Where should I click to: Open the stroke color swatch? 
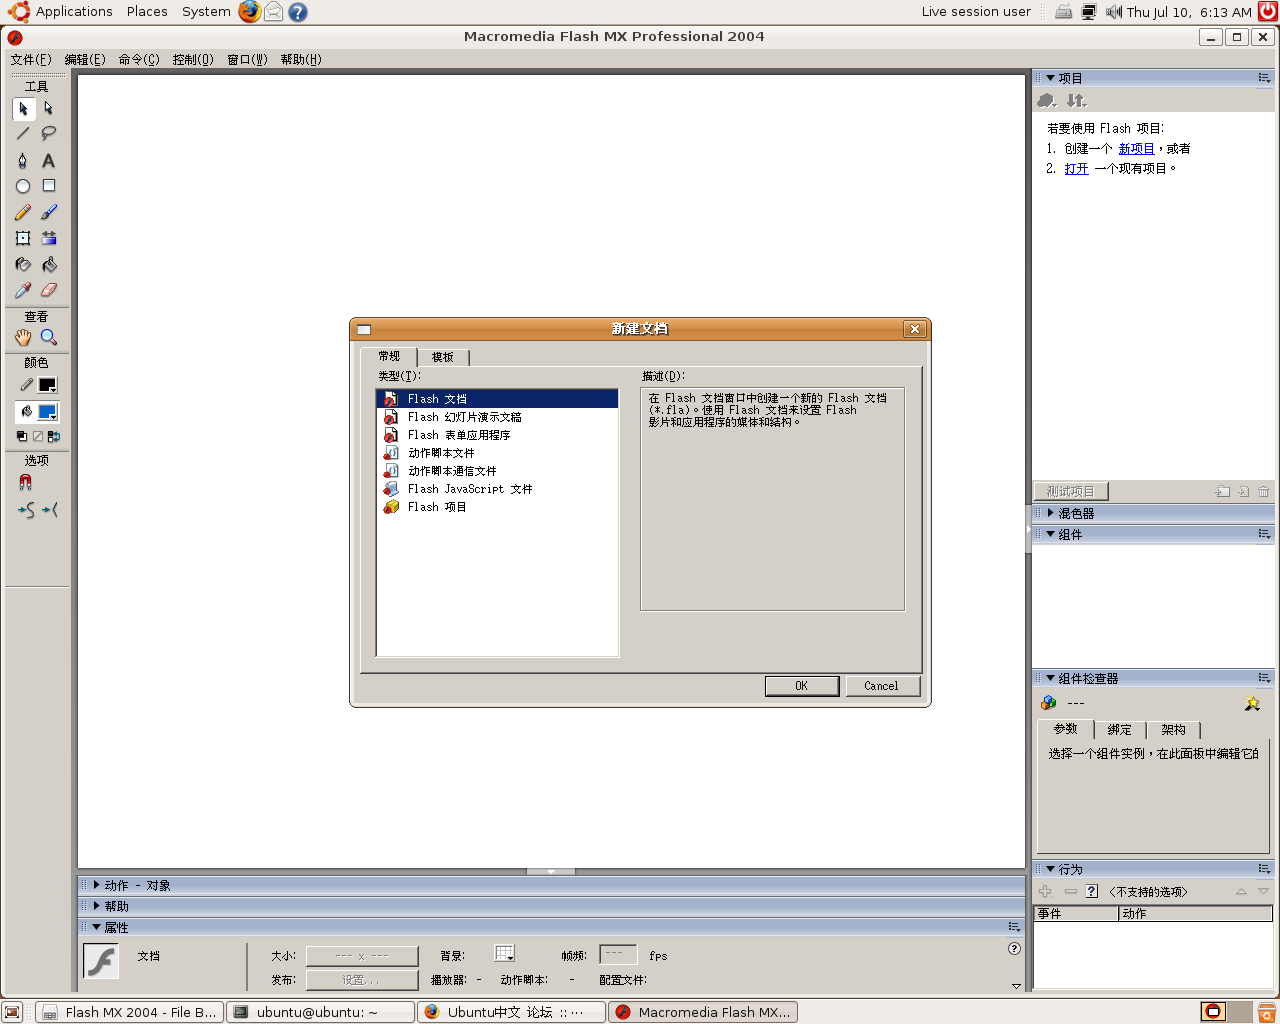coord(47,385)
